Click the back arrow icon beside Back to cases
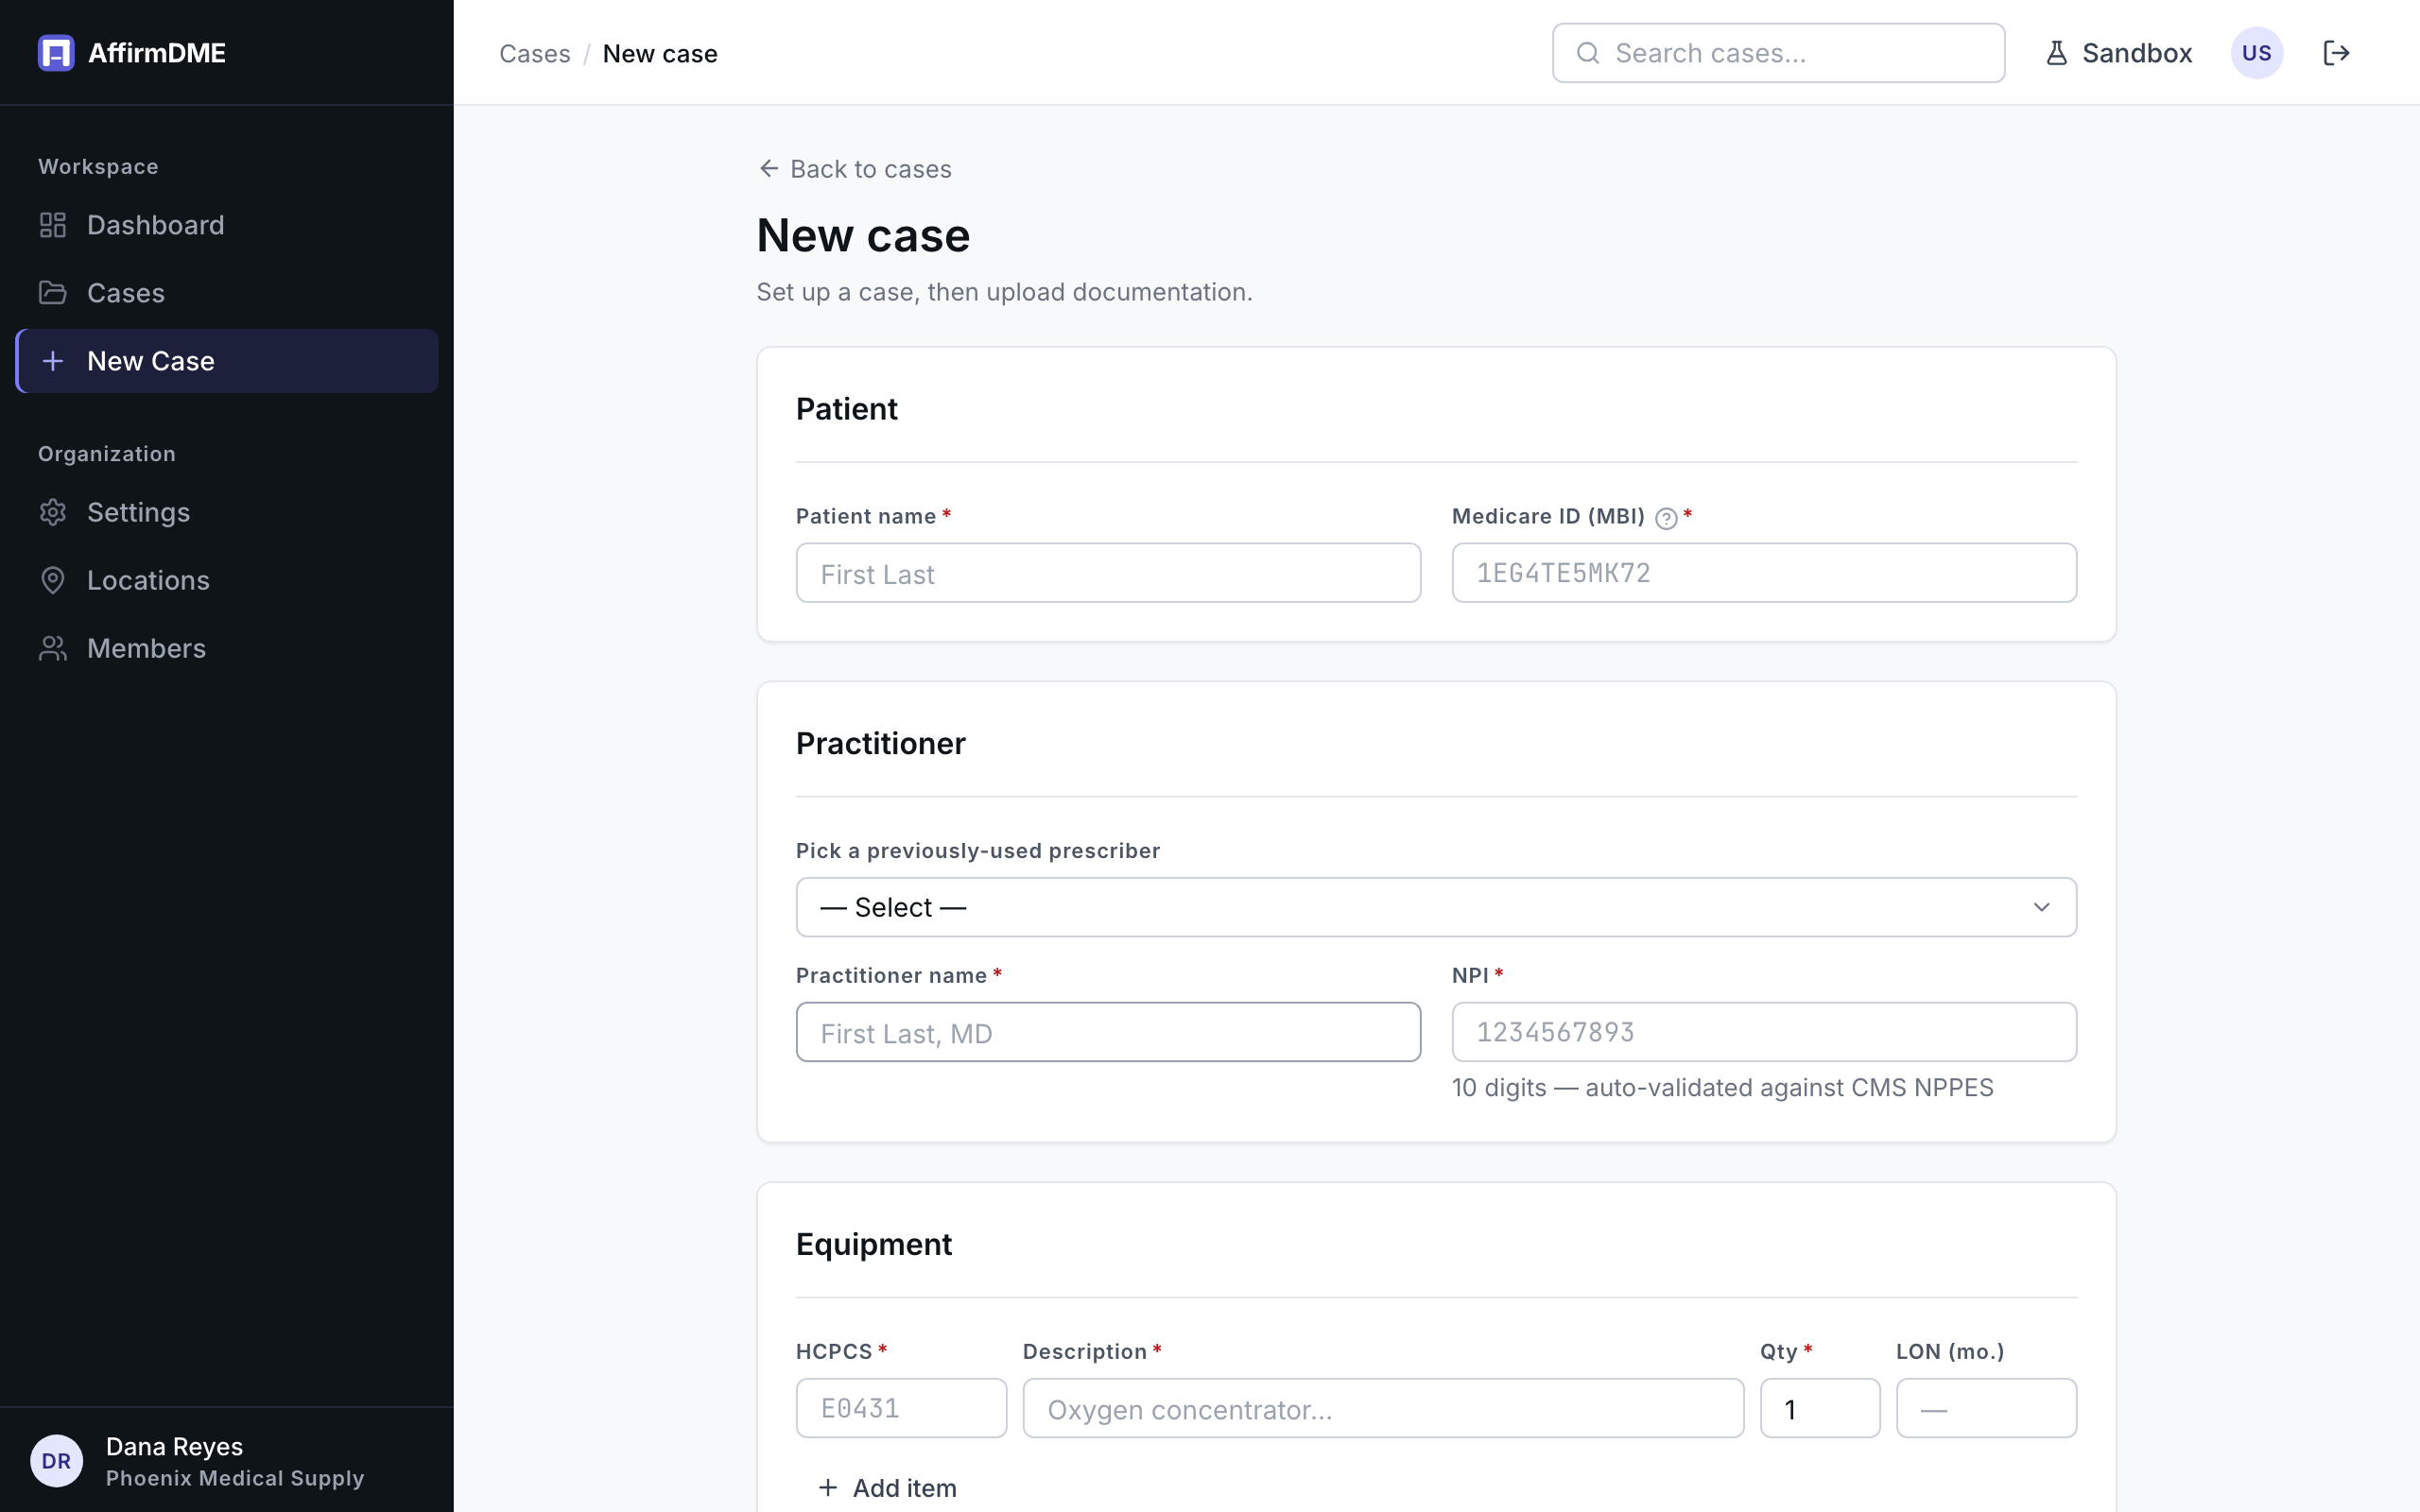Viewport: 2420px width, 1512px height. (769, 168)
